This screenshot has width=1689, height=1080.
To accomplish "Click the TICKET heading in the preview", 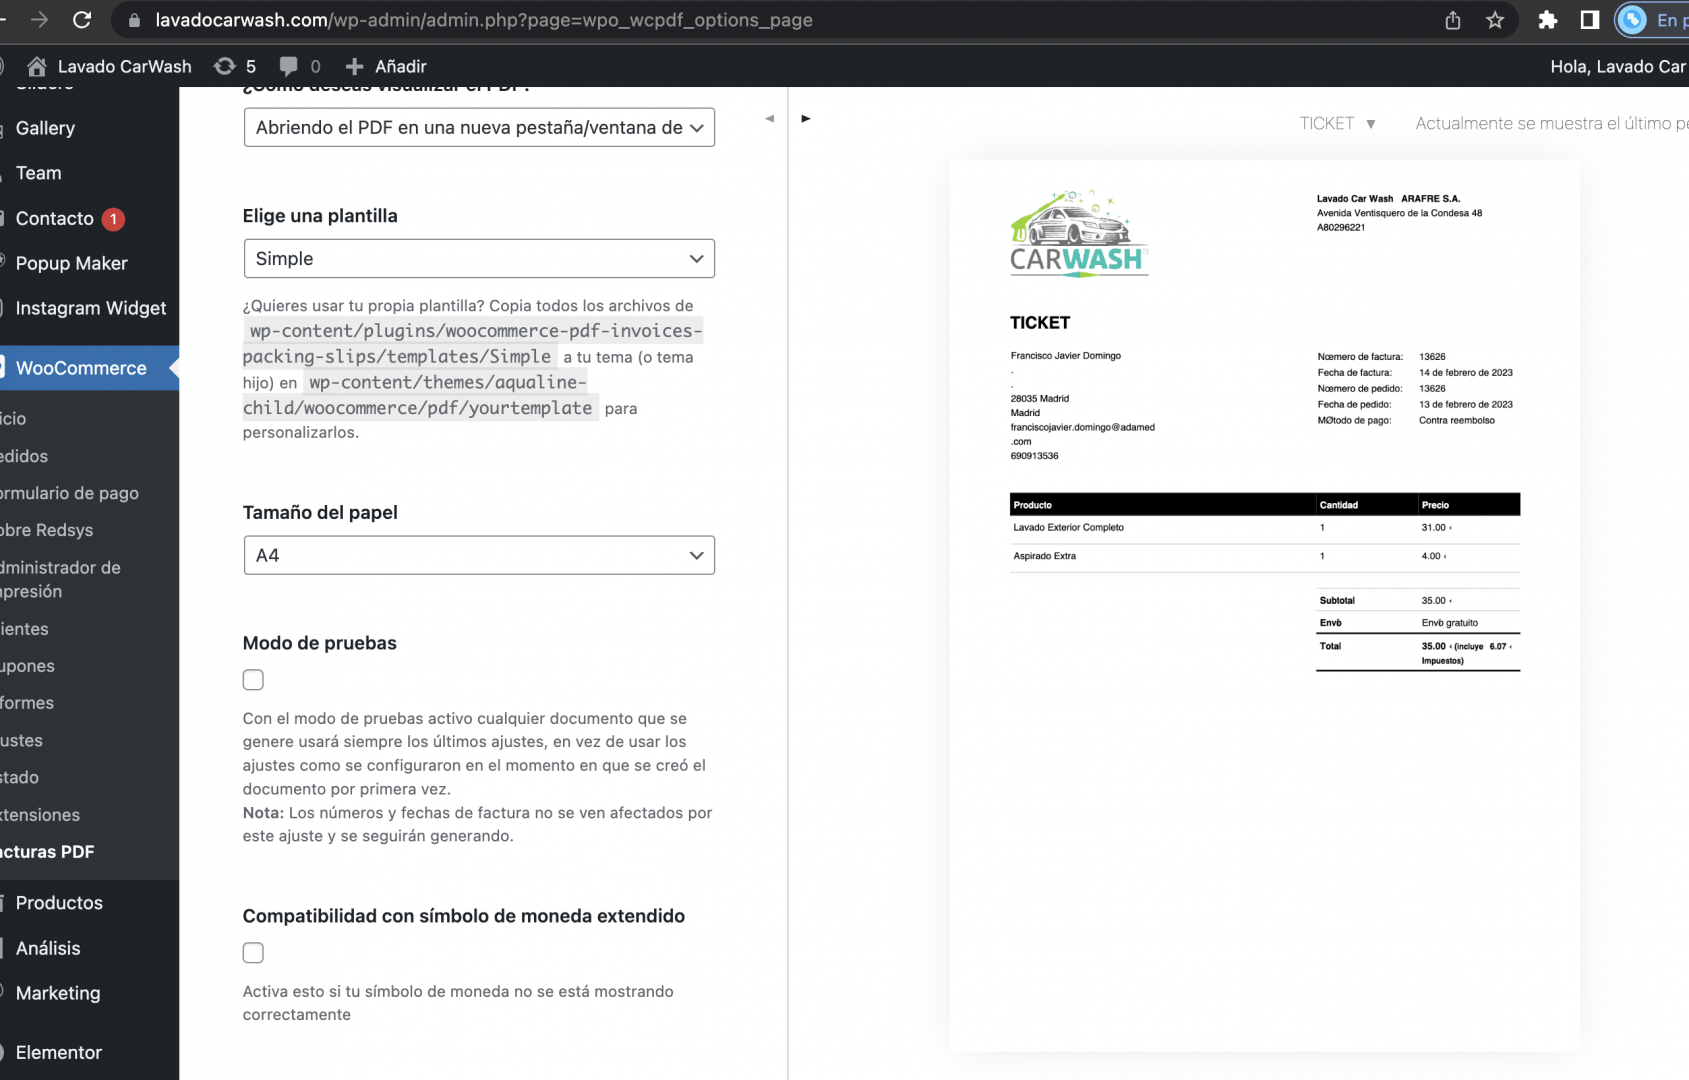I will (x=1040, y=323).
